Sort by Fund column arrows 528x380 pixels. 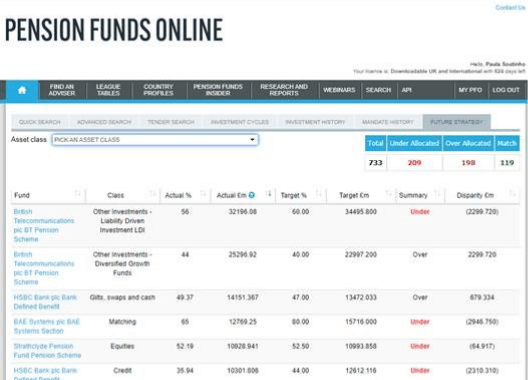tap(77, 193)
